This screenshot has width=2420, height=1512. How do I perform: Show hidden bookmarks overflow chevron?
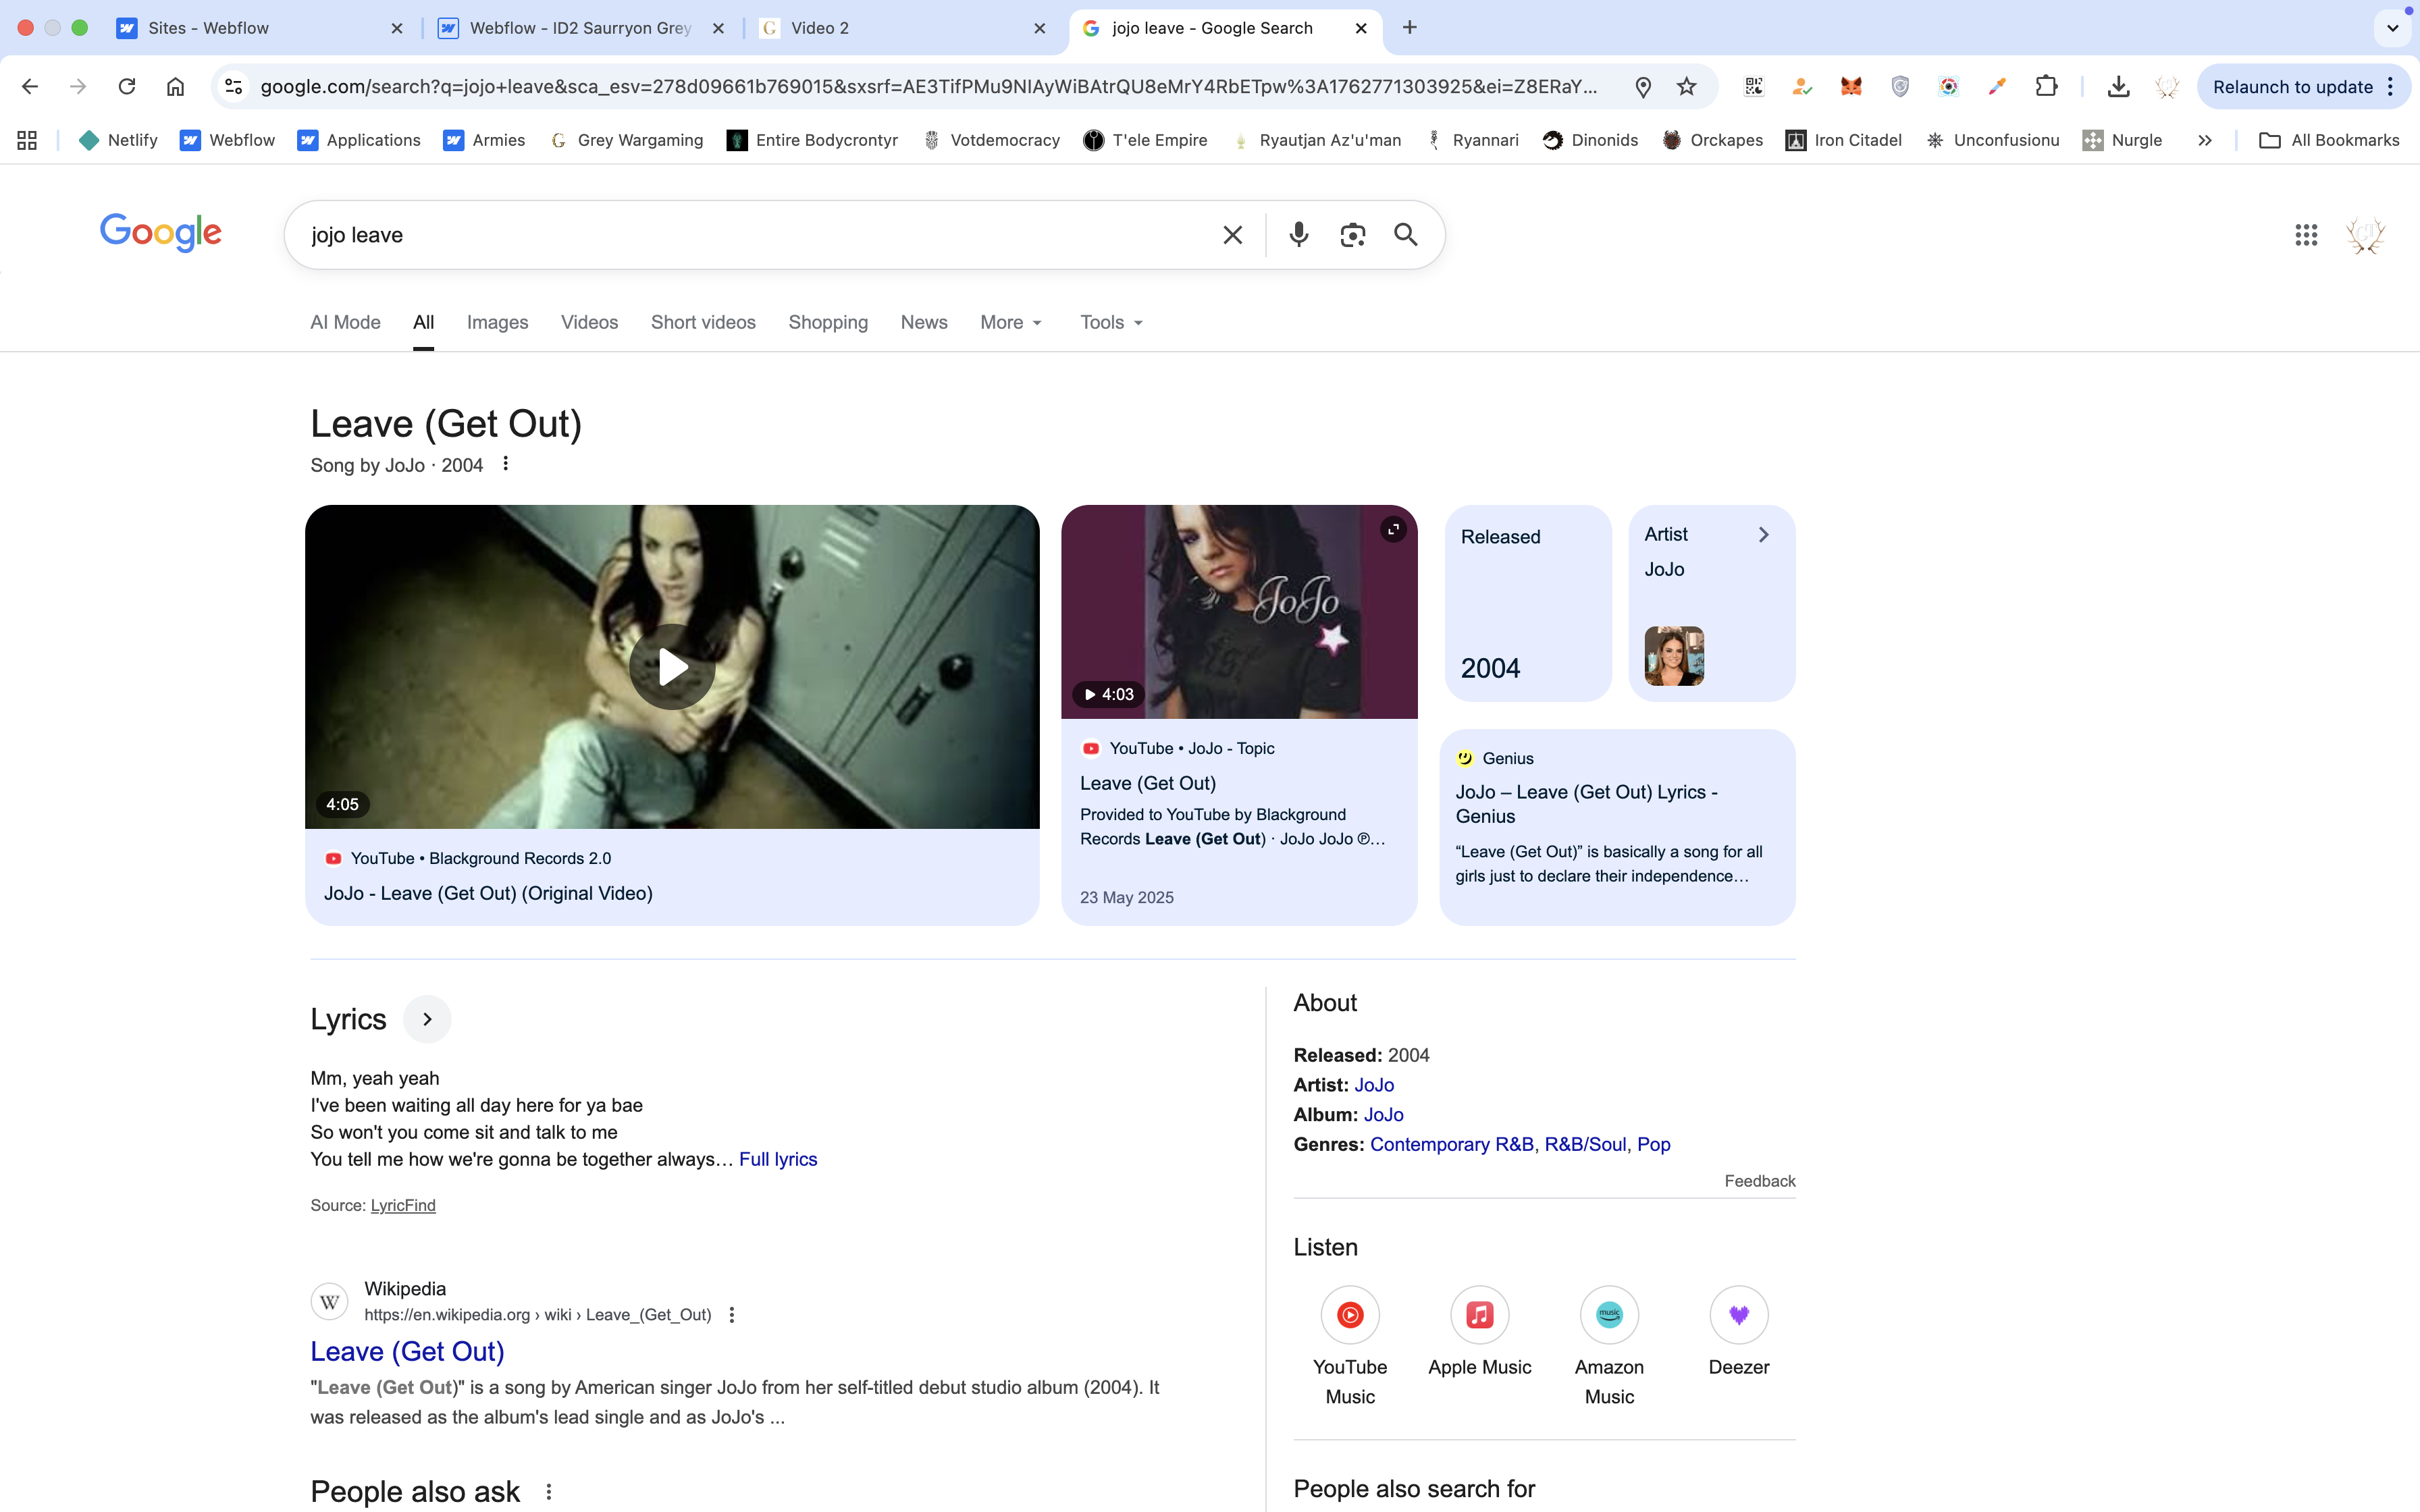2204,141
